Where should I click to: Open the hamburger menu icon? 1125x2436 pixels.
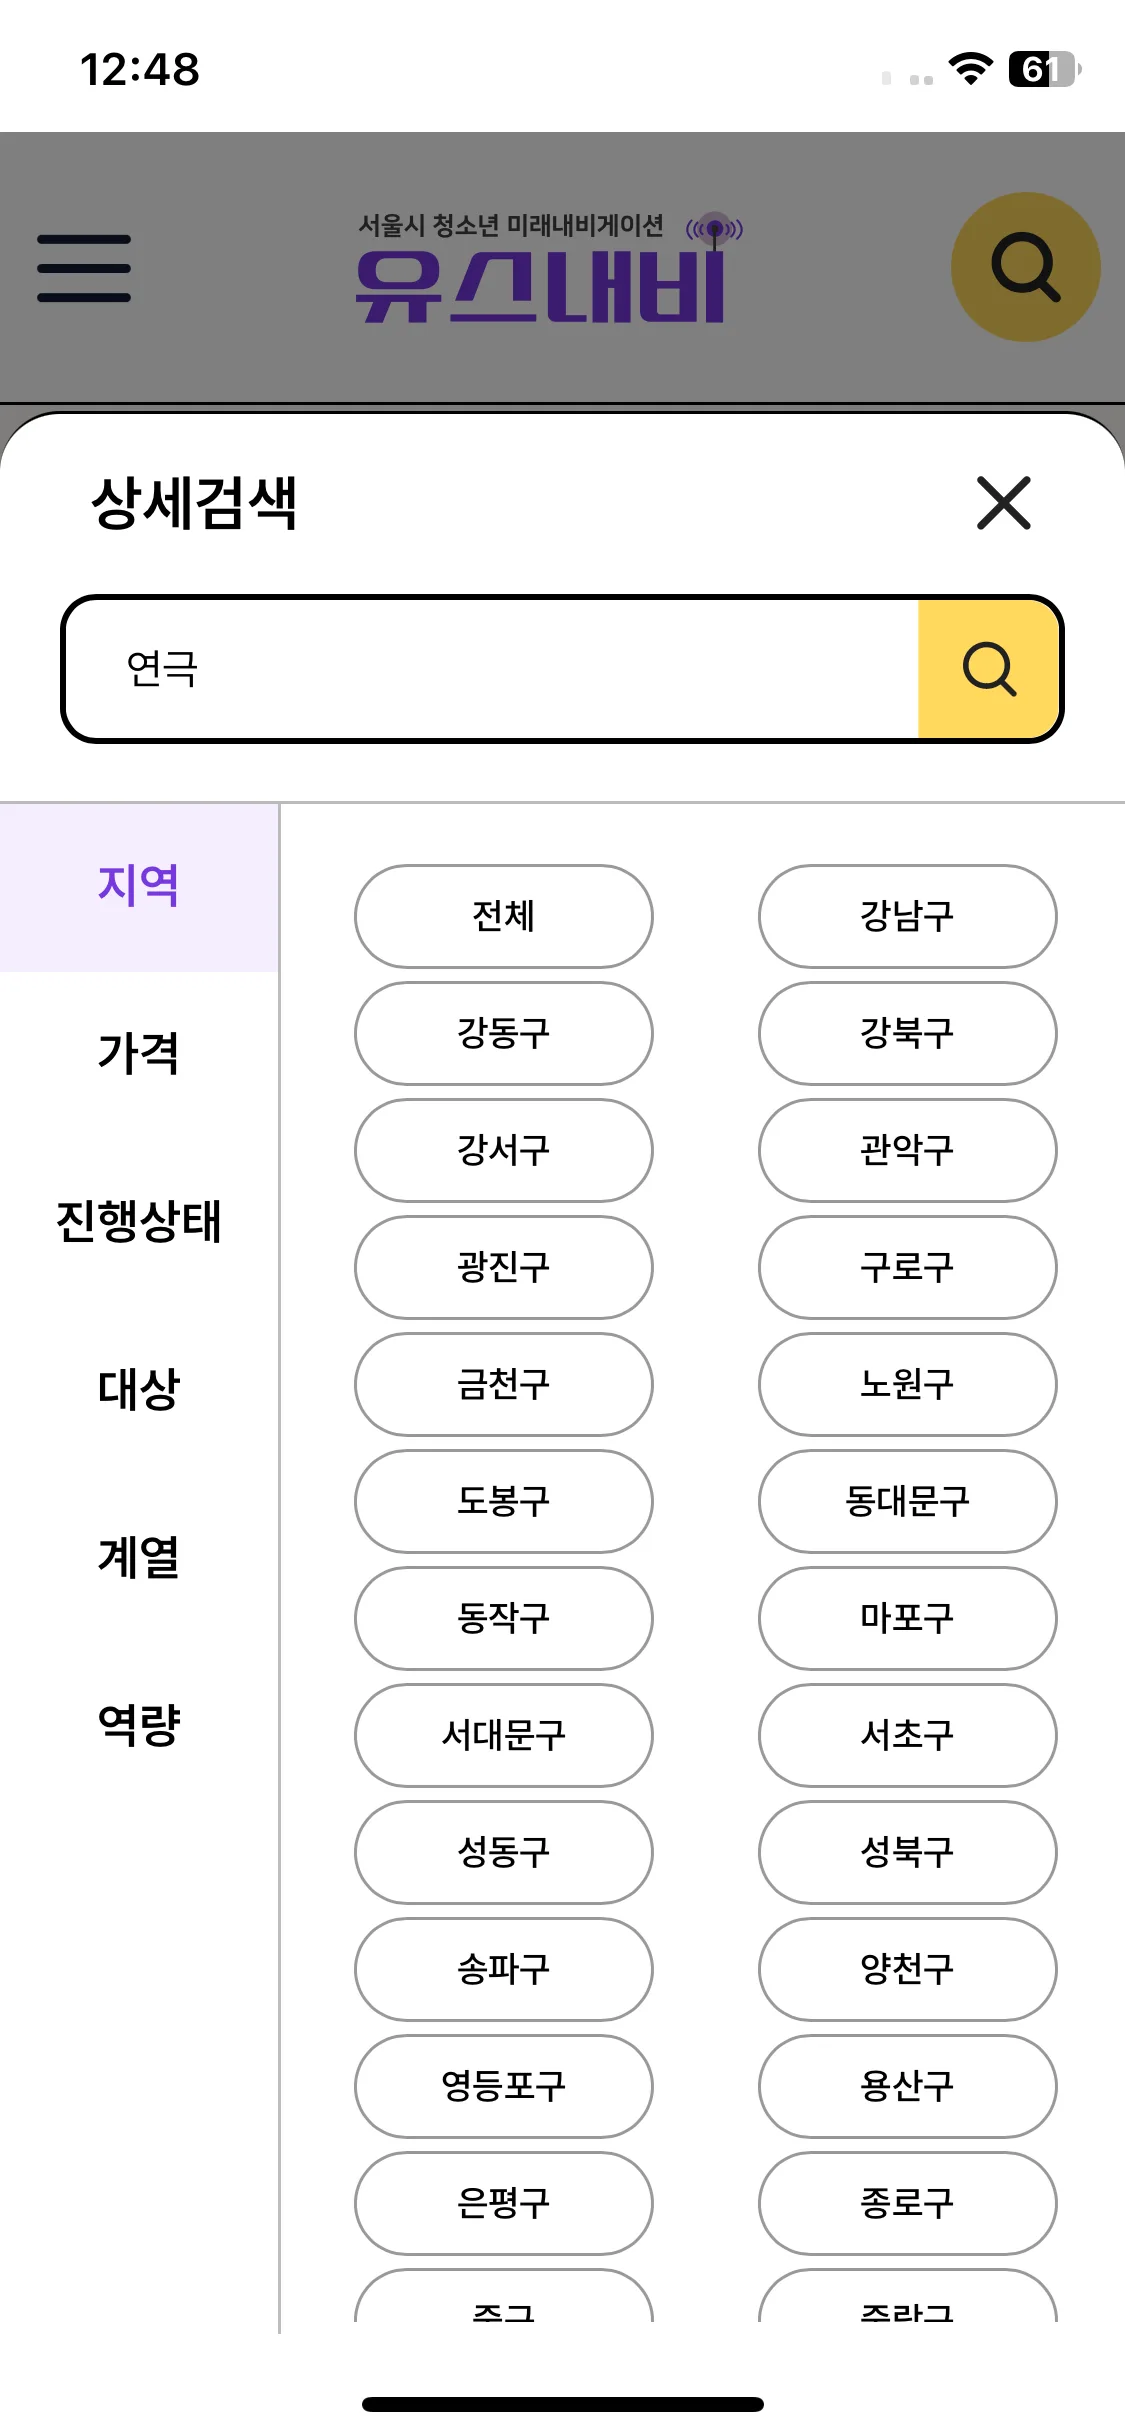pyautogui.click(x=84, y=268)
